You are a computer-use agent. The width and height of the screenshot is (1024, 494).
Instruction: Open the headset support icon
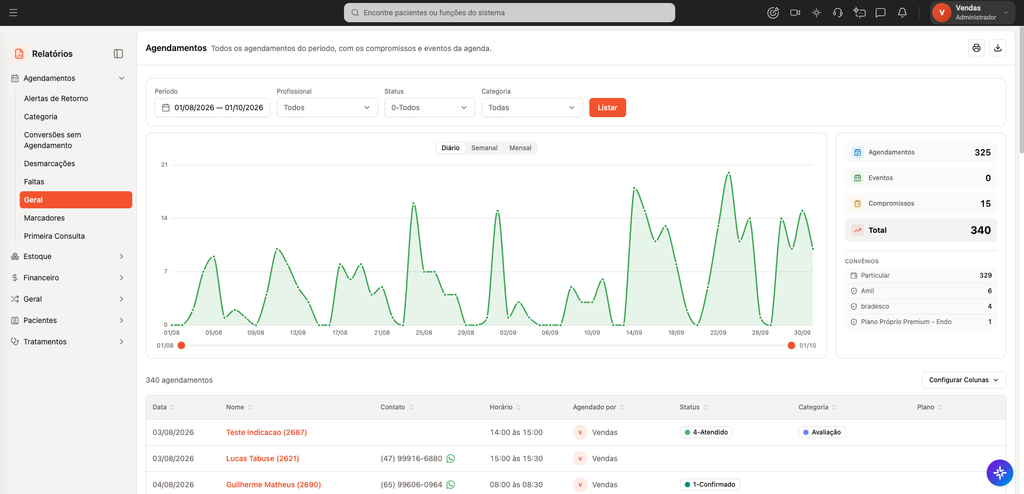click(838, 12)
